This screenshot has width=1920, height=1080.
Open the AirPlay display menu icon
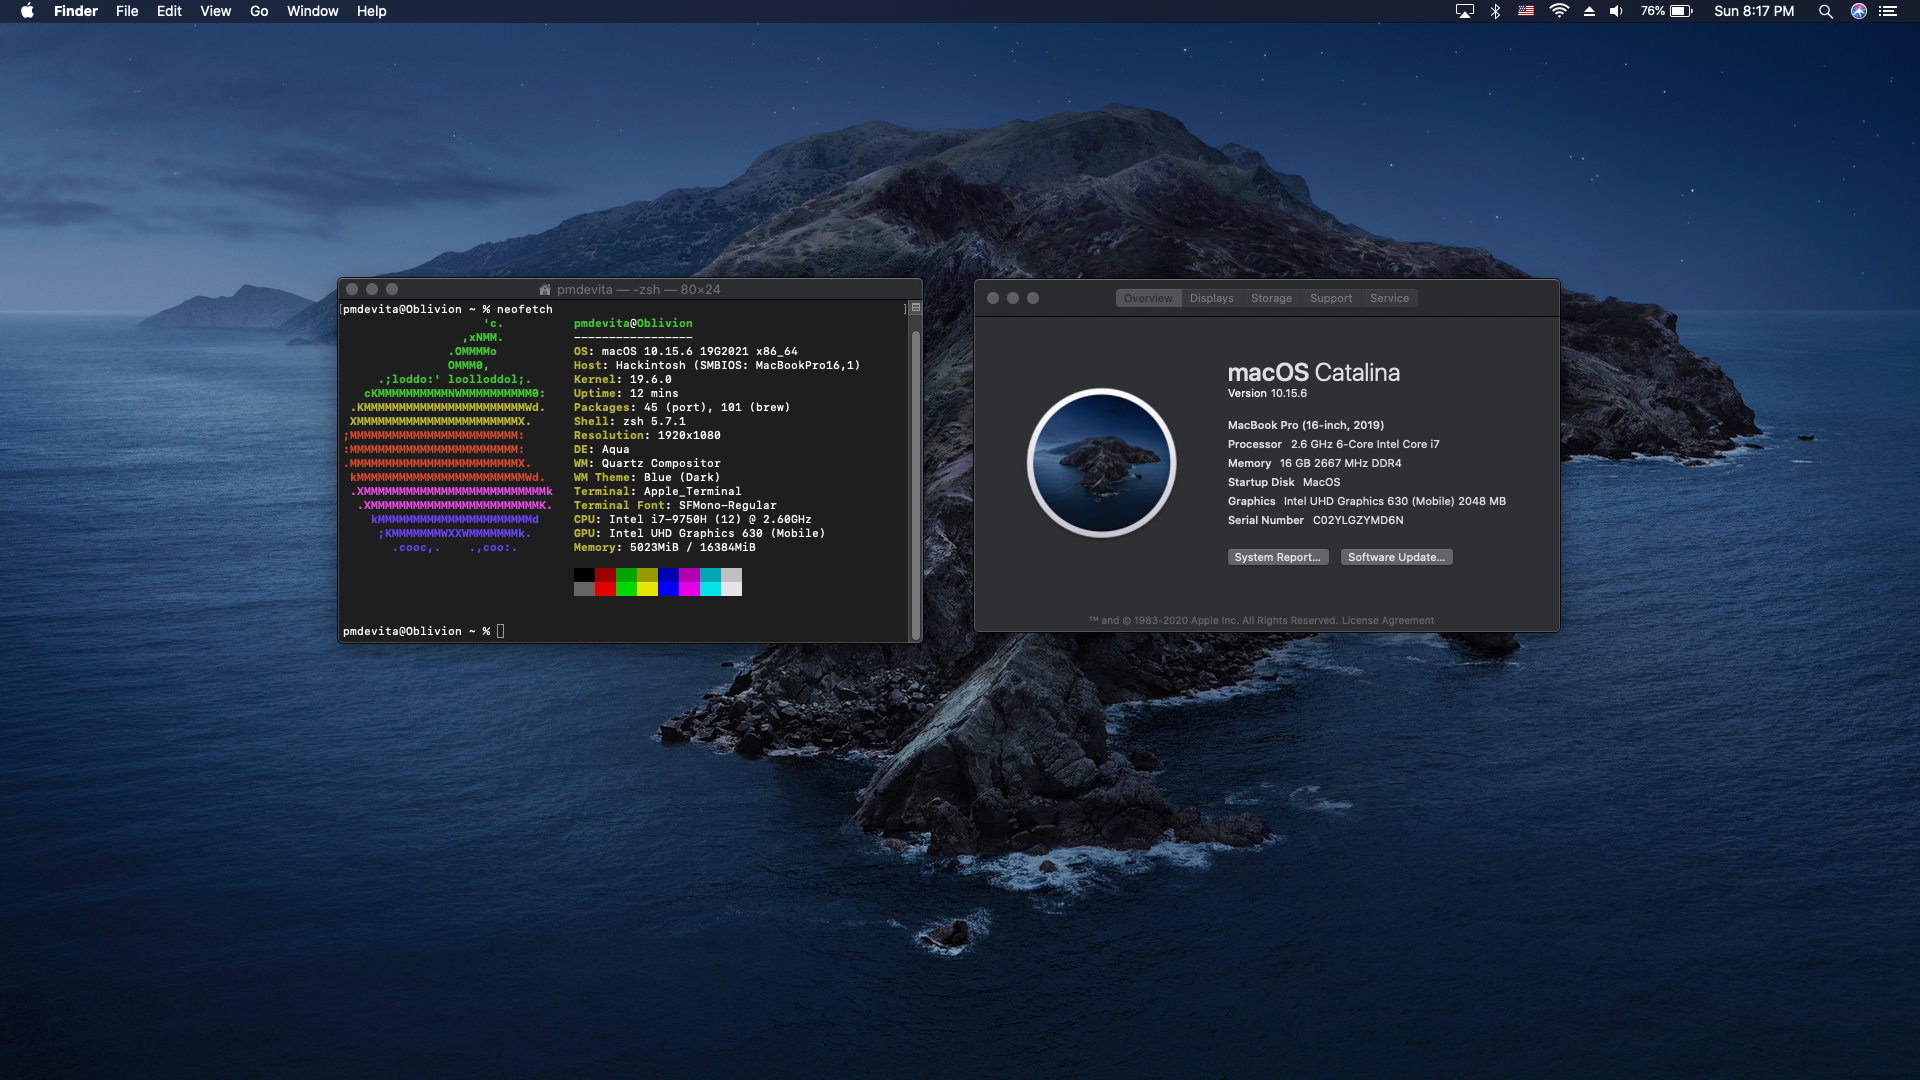coord(1465,11)
